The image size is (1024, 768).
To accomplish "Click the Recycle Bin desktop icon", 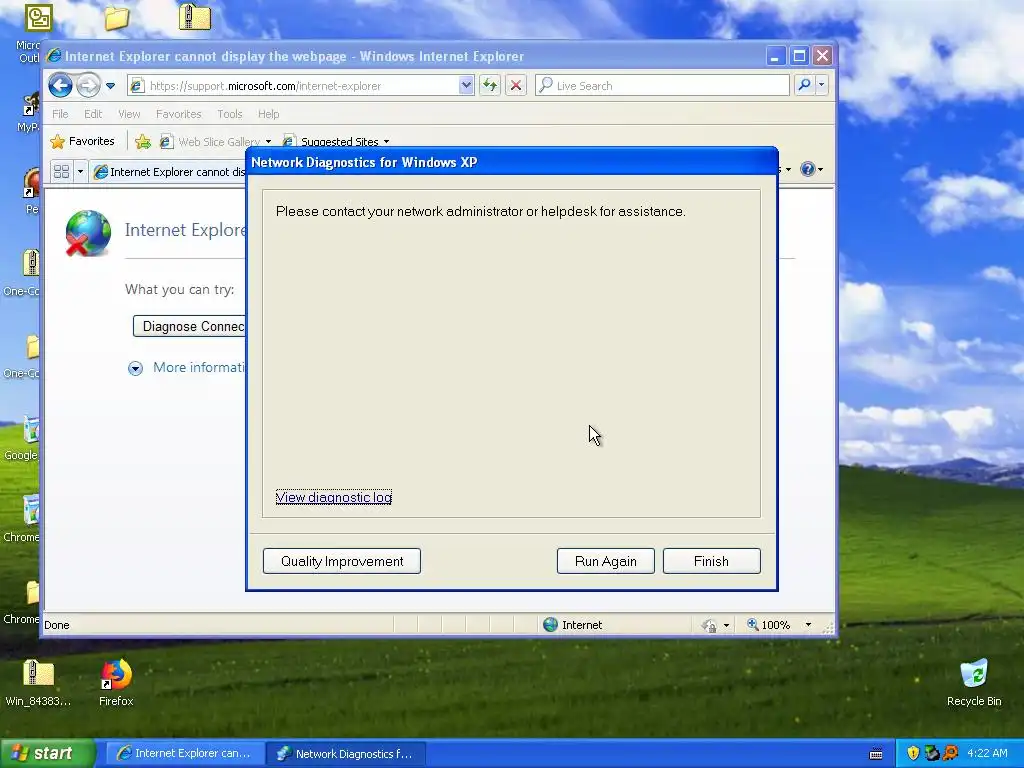I will 974,683.
